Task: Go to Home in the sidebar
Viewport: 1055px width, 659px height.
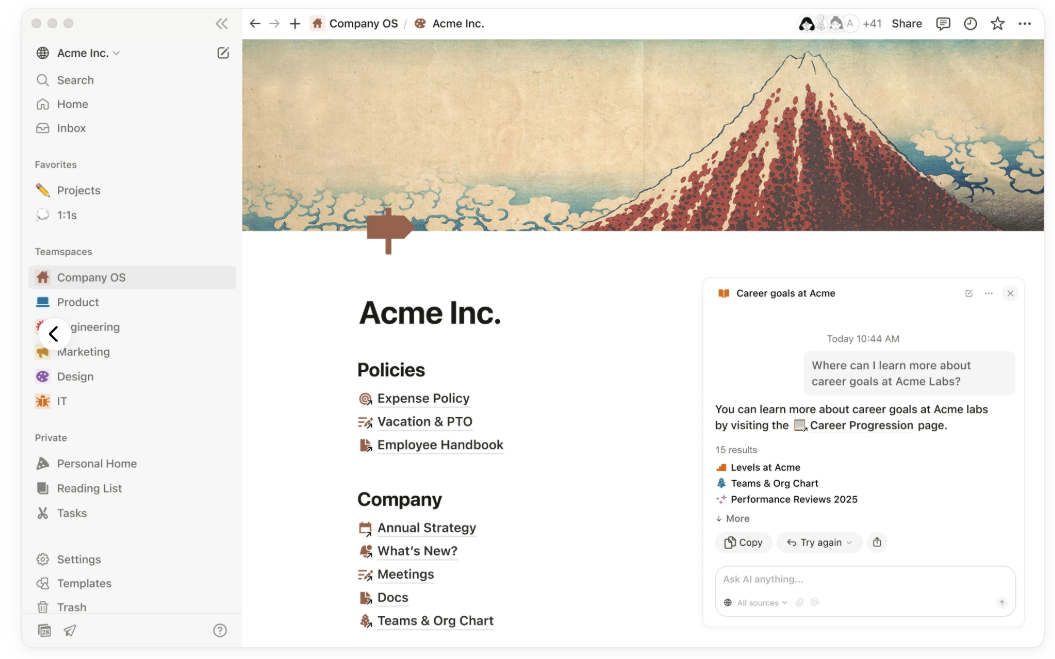Action: click(132, 104)
